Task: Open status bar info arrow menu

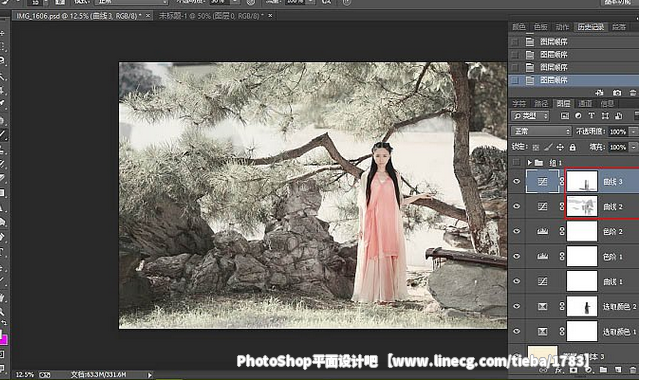Action: click(x=149, y=375)
